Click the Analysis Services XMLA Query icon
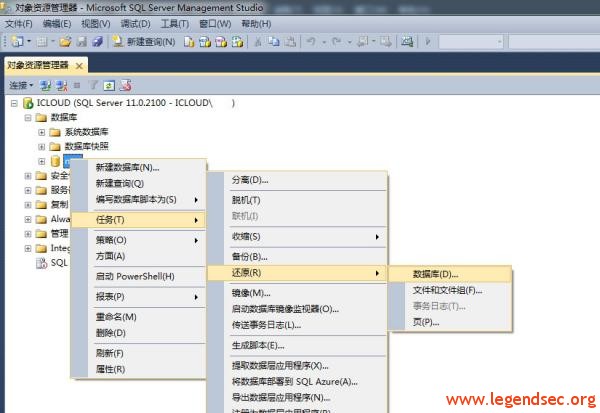The image size is (600, 413). point(237,42)
